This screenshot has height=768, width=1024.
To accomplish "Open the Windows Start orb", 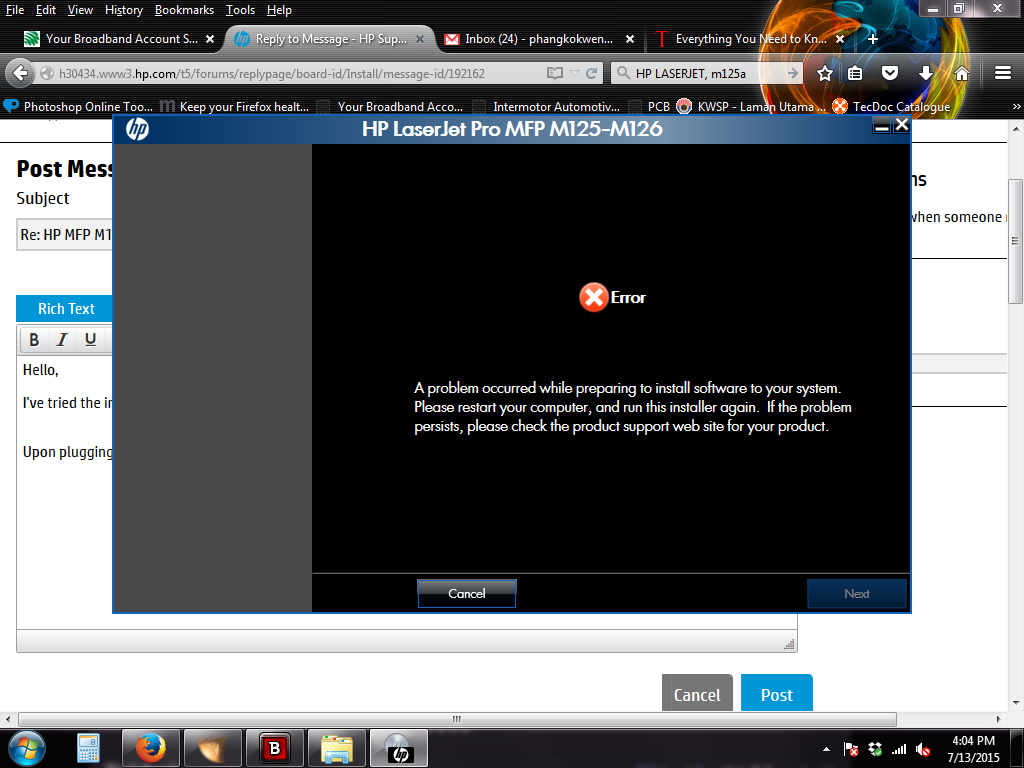I will [x=27, y=748].
